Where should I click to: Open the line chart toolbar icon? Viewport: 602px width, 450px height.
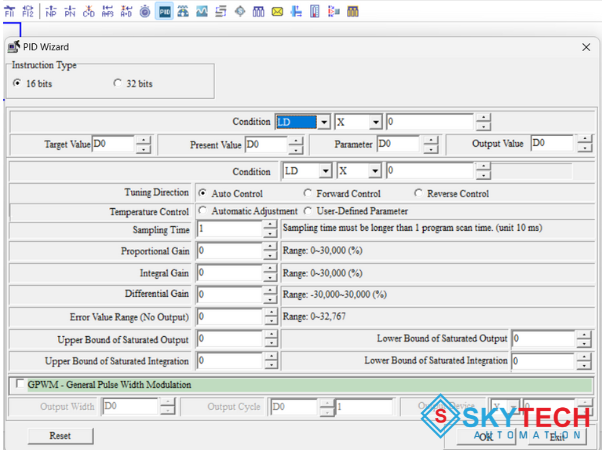(202, 12)
